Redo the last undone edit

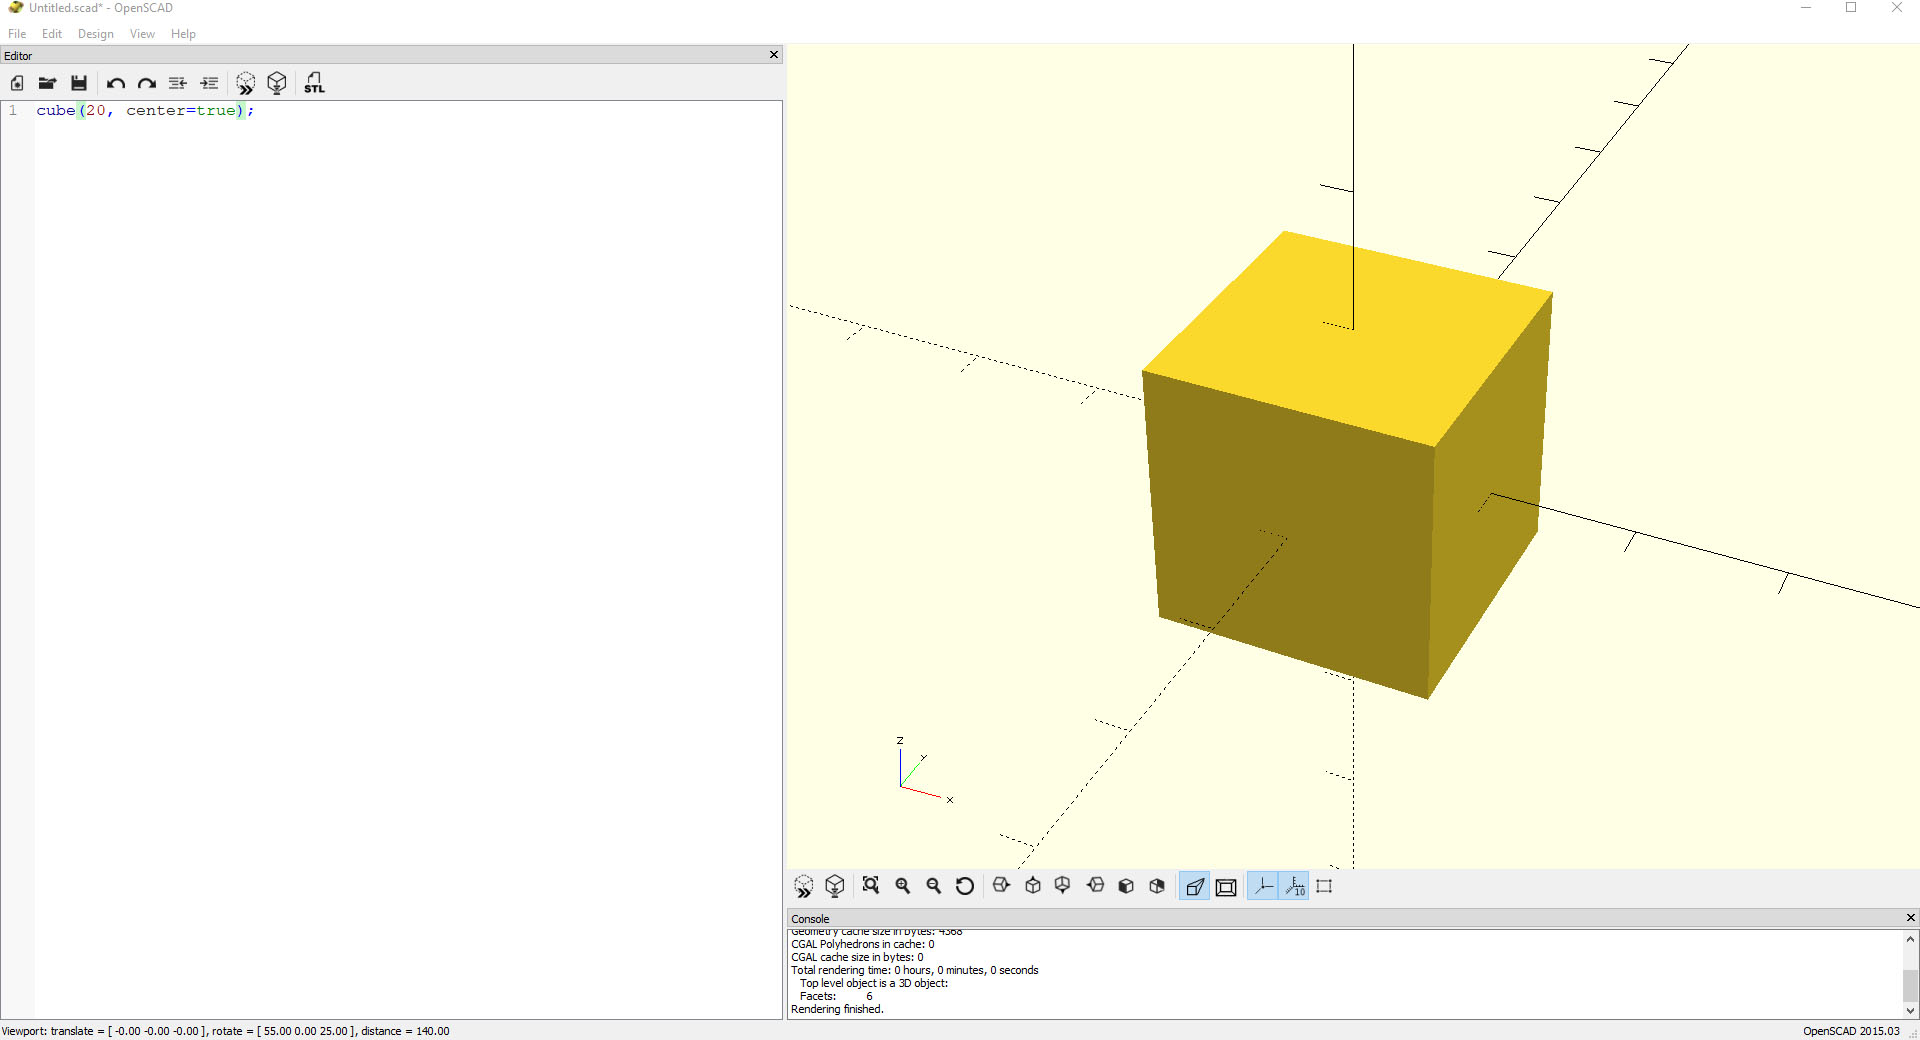(x=147, y=83)
